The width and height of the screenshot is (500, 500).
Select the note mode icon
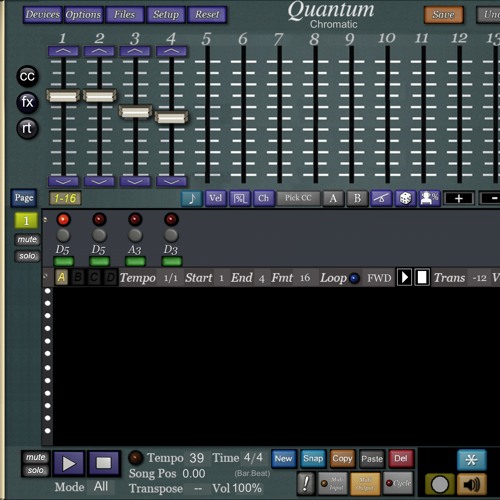tap(192, 198)
